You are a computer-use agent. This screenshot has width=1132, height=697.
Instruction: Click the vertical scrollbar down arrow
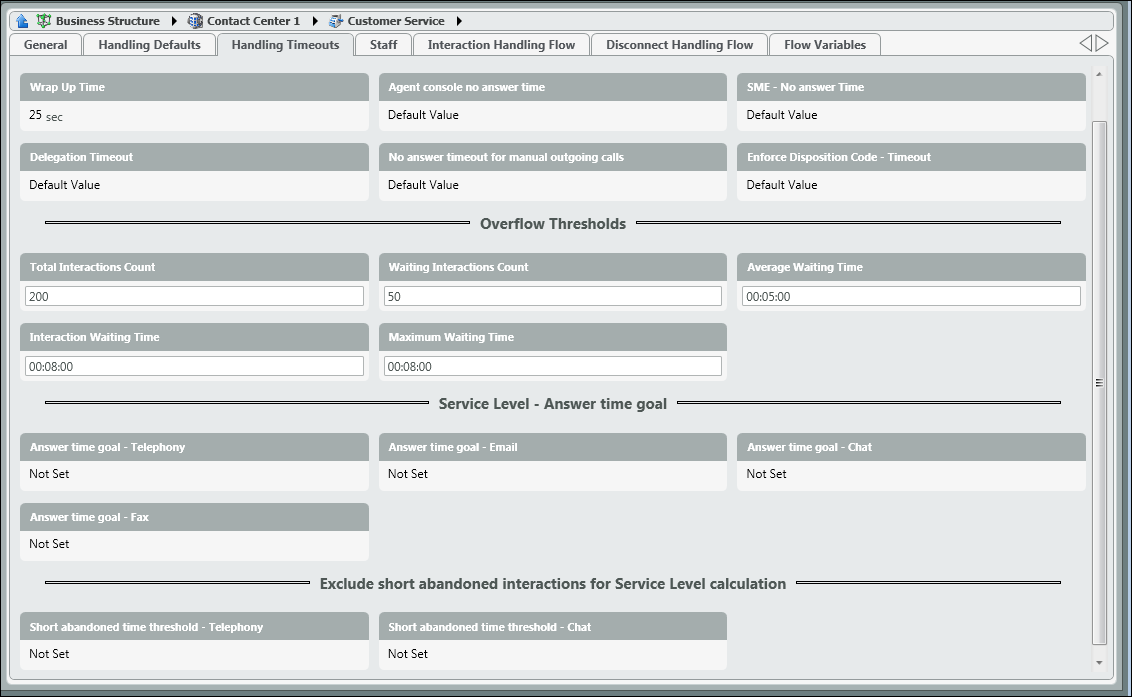(1099, 662)
